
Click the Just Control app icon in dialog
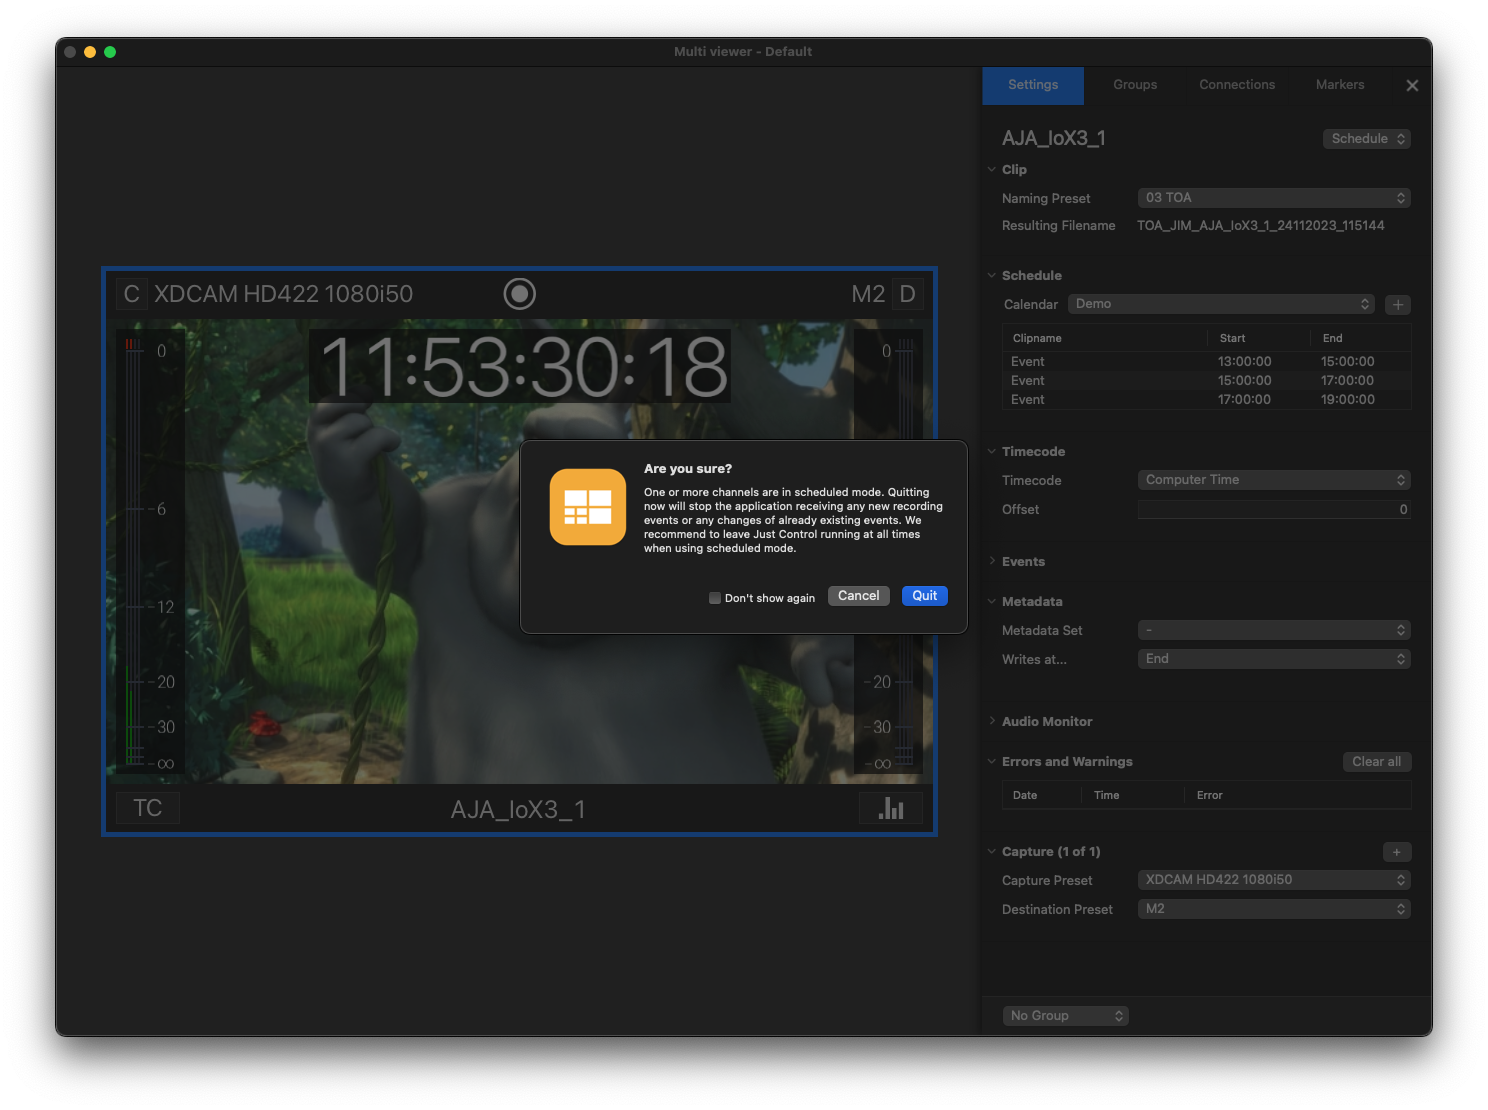[588, 507]
